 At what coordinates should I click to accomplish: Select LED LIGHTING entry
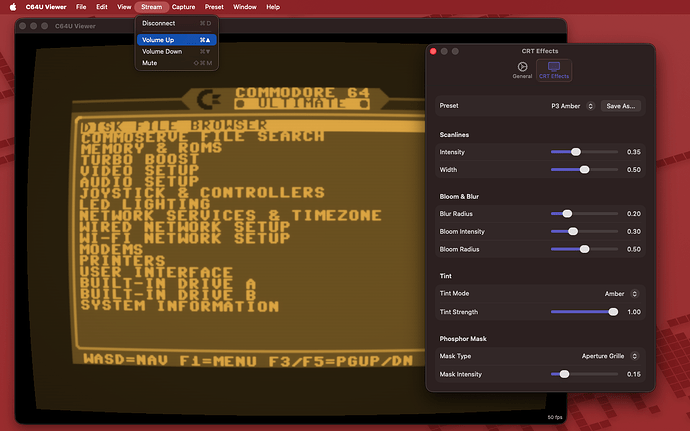[x=145, y=204]
